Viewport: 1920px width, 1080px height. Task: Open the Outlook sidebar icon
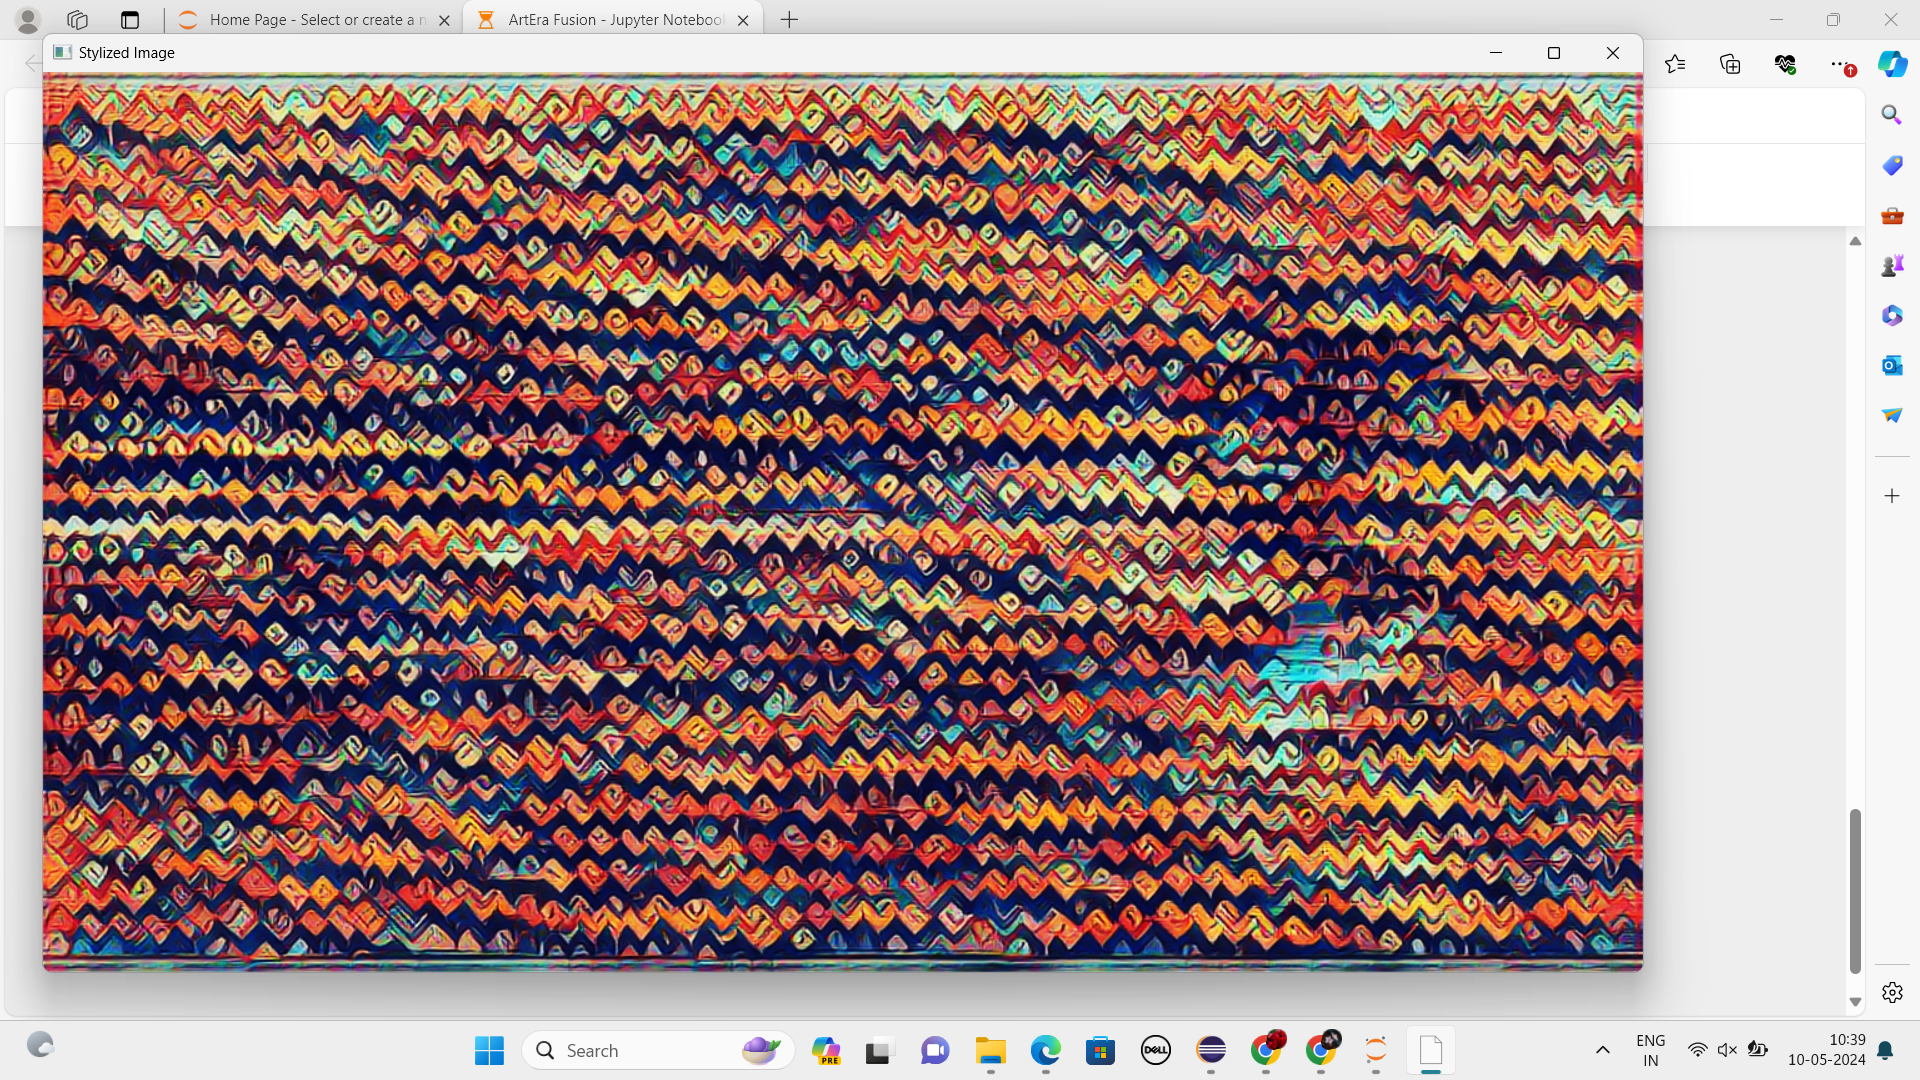[x=1891, y=366]
